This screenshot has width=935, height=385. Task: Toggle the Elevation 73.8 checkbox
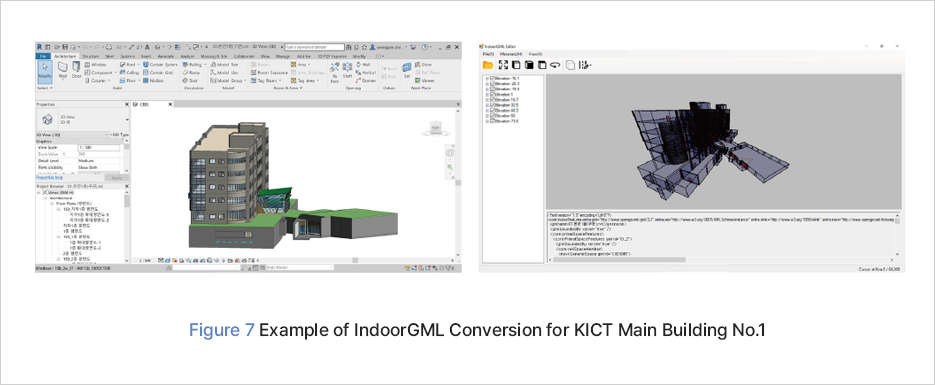[493, 121]
